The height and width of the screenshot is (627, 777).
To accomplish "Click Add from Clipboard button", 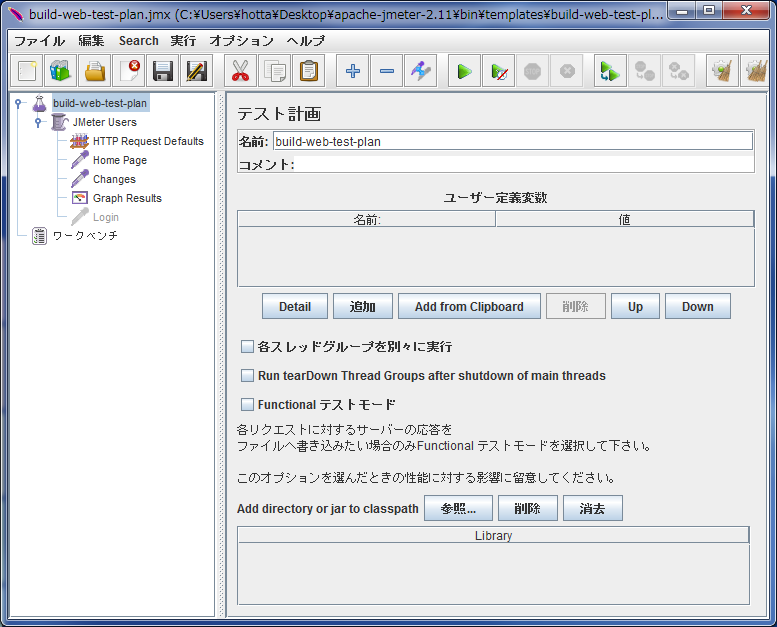I will (x=469, y=306).
